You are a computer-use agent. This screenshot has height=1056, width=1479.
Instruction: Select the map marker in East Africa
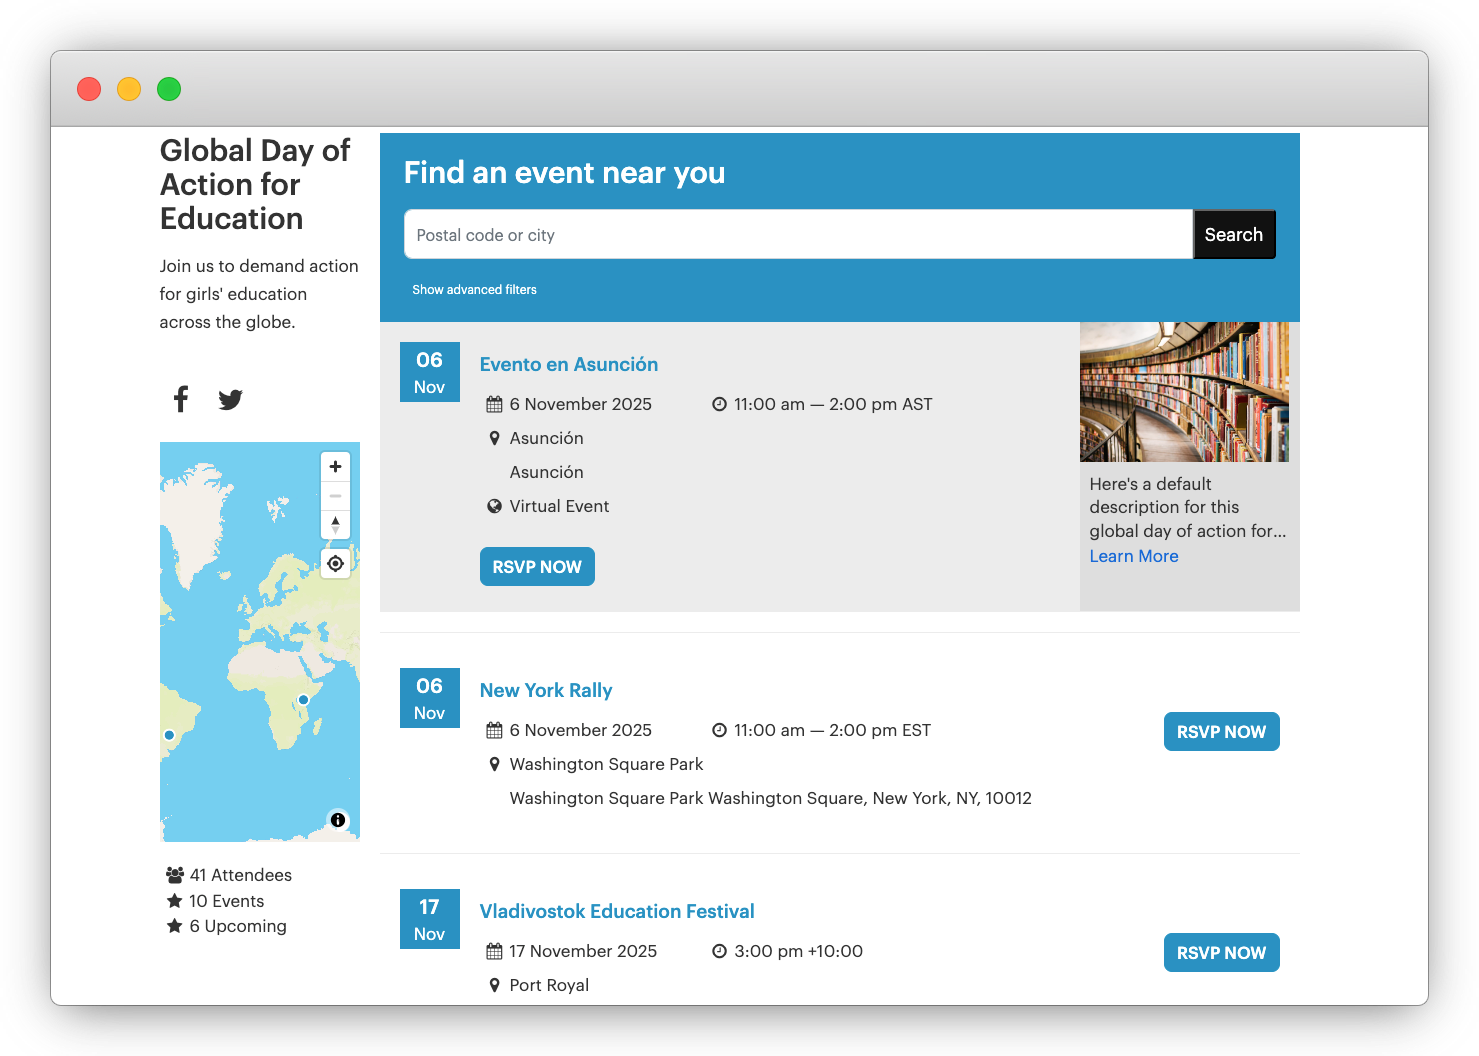click(303, 700)
